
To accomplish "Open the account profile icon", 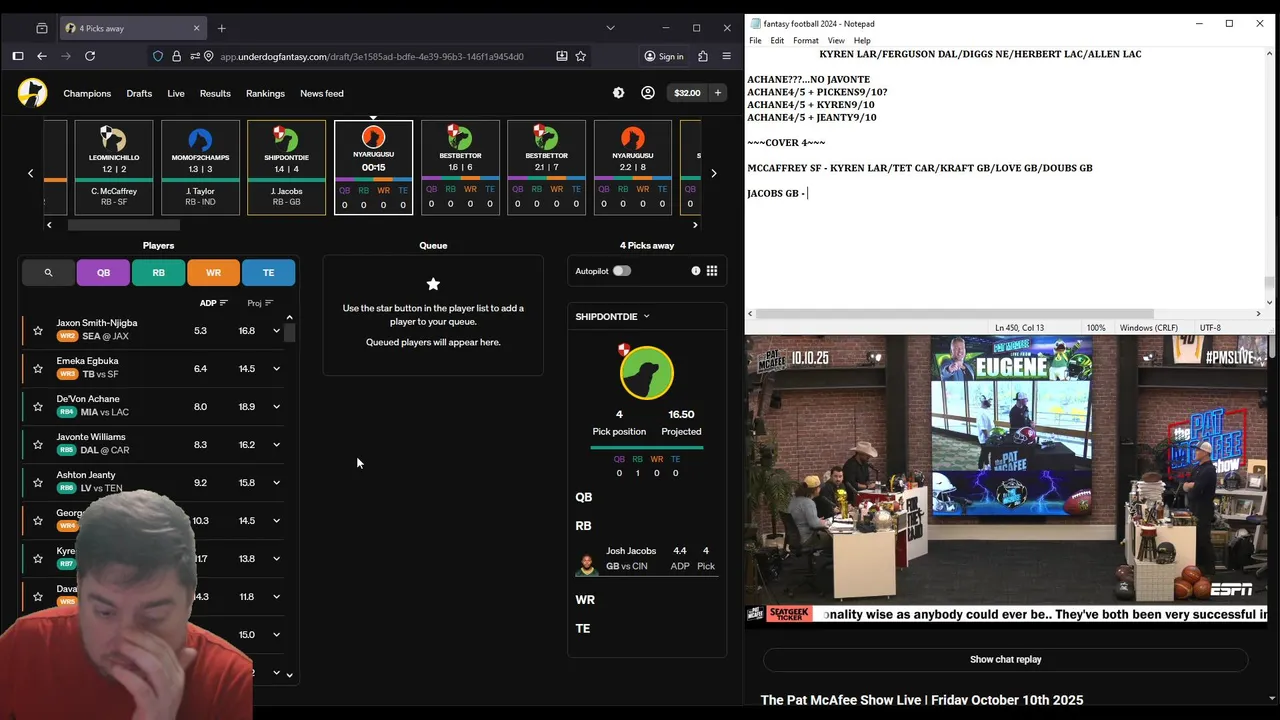I will (x=648, y=93).
